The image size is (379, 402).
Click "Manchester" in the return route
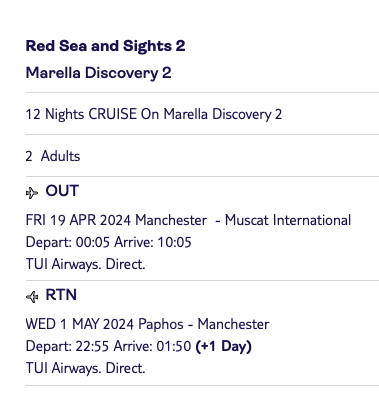(233, 324)
